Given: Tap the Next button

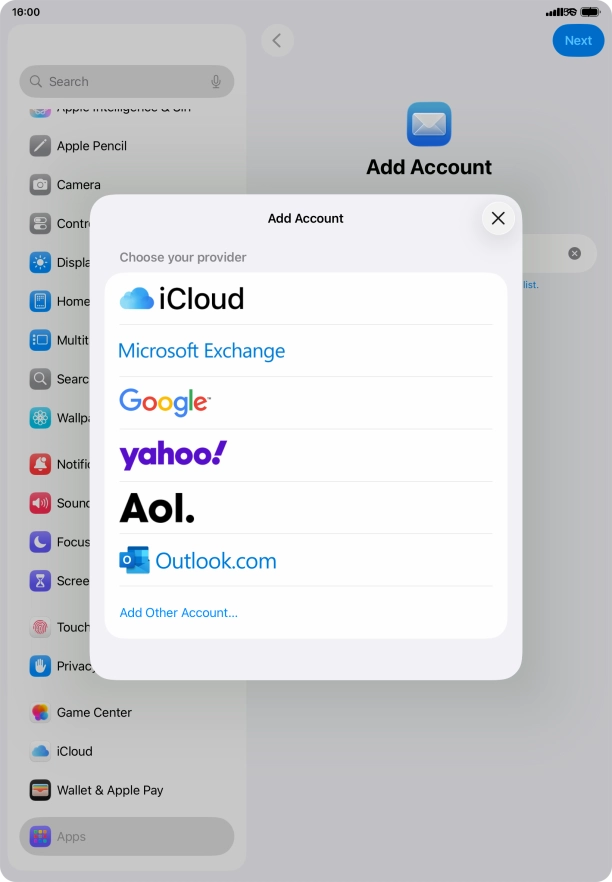Looking at the screenshot, I should pyautogui.click(x=578, y=41).
